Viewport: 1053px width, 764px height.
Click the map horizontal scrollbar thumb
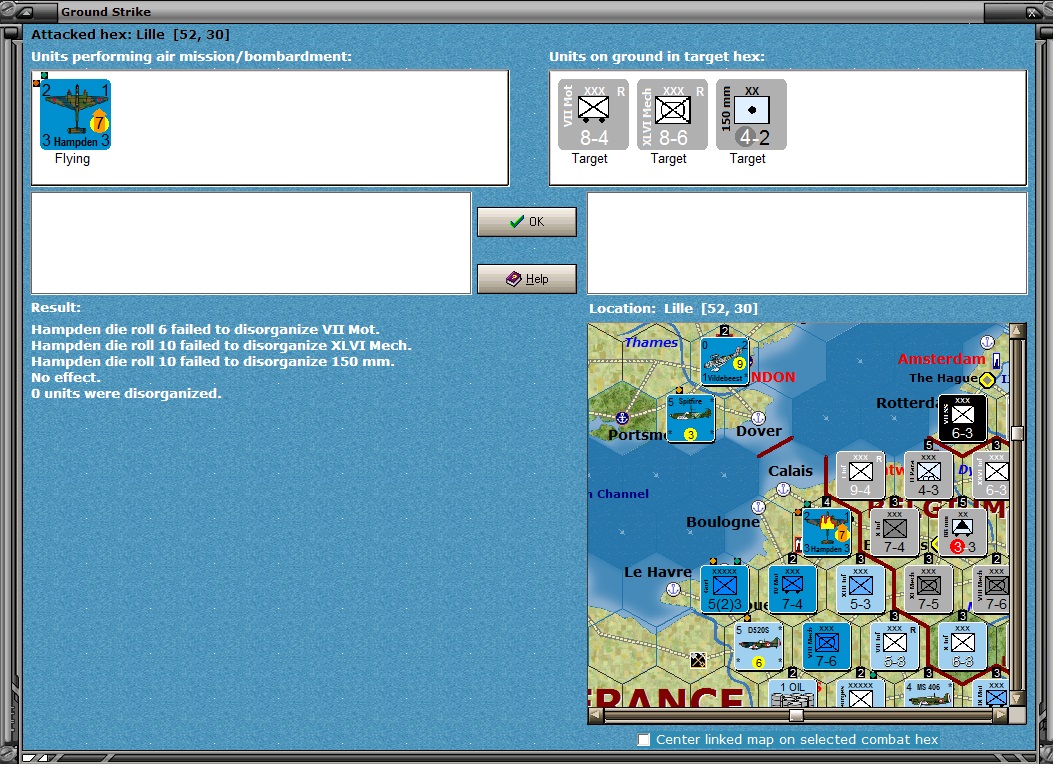pos(796,716)
